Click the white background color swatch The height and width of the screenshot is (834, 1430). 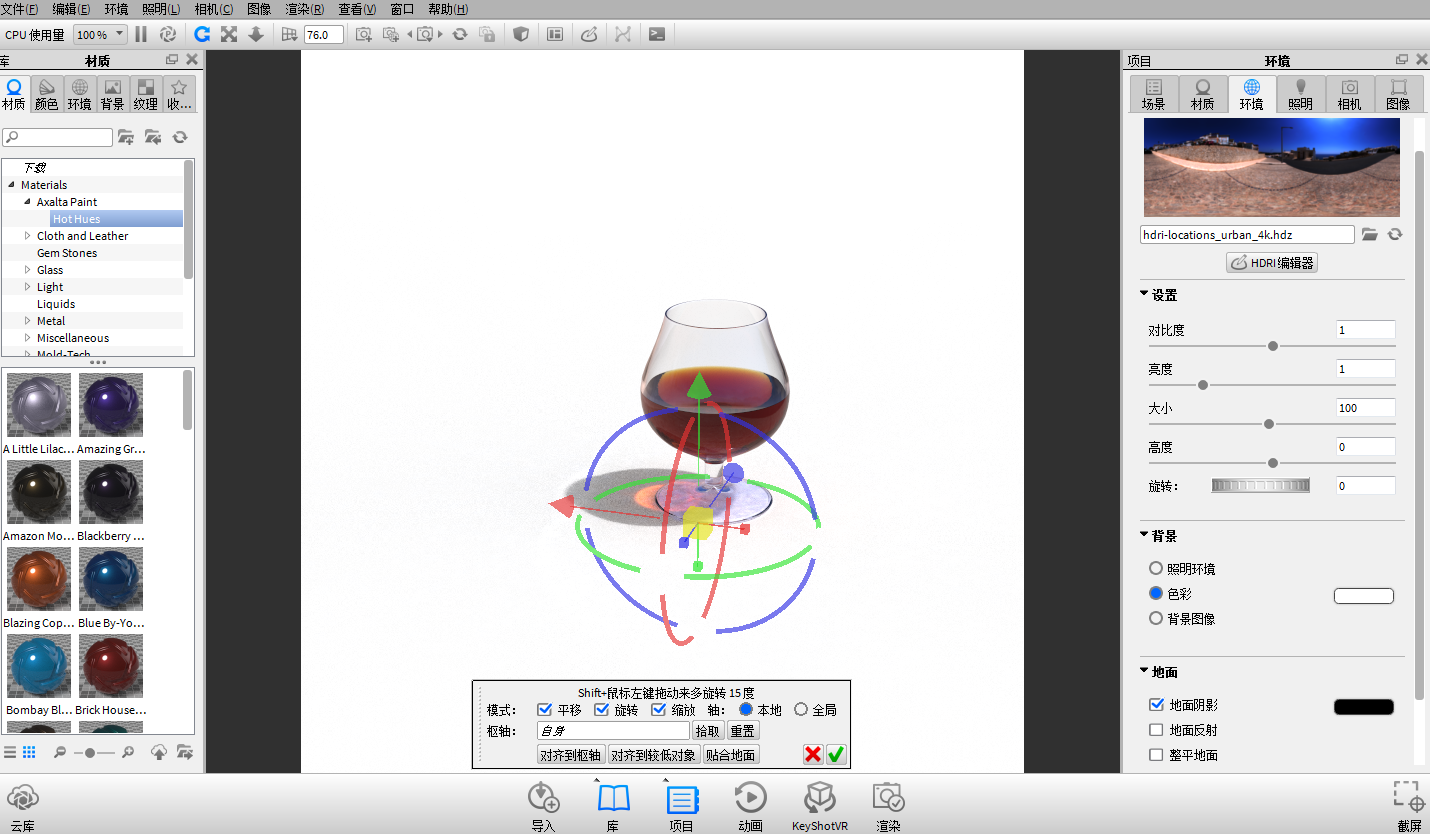tap(1364, 596)
